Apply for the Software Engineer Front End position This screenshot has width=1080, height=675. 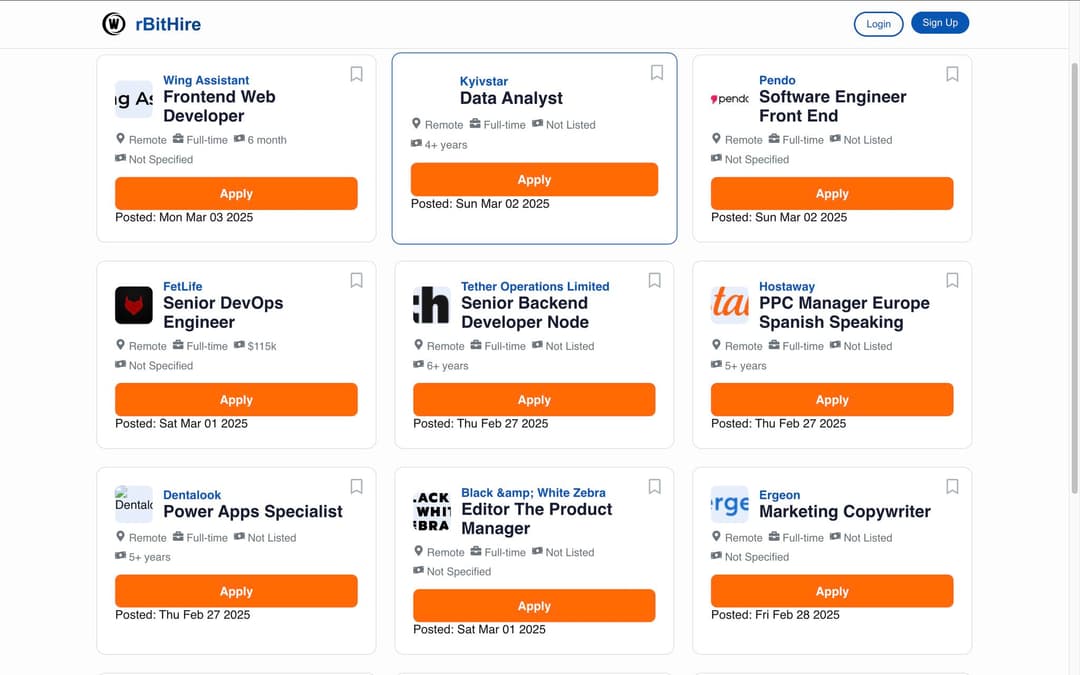(x=832, y=193)
